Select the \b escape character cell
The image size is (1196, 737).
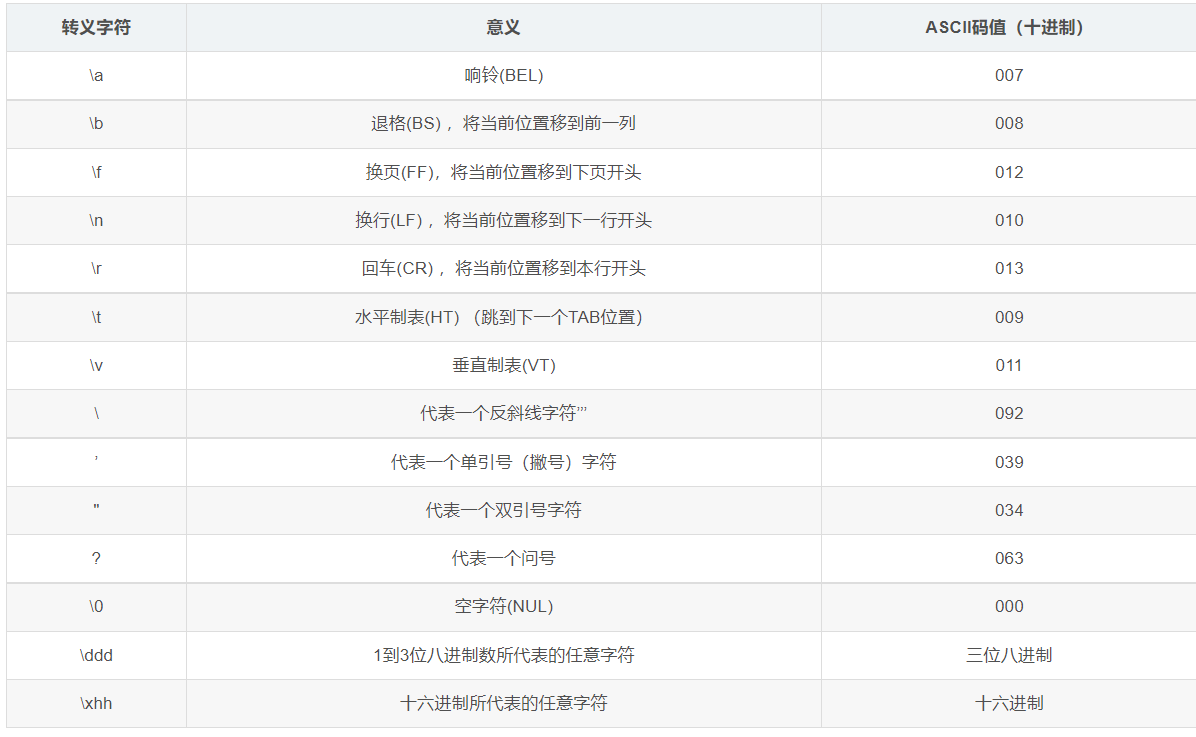pyautogui.click(x=96, y=124)
